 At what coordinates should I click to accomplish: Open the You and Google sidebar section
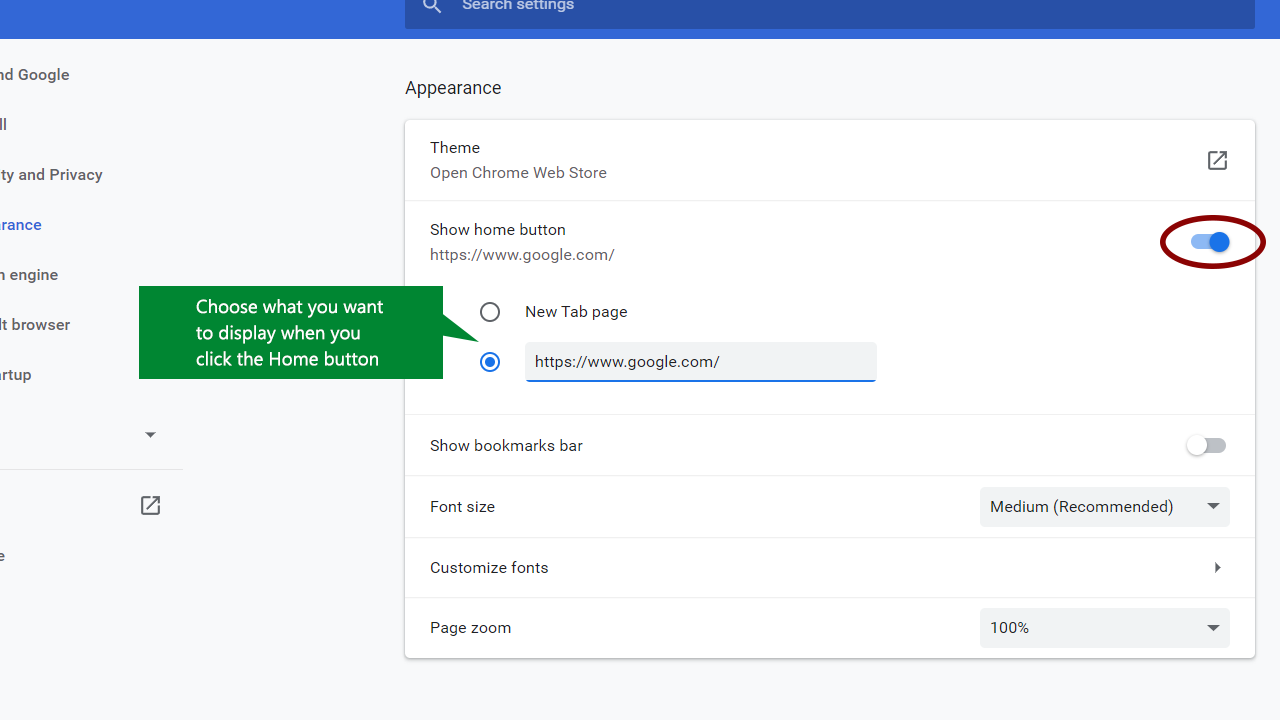click(x=35, y=75)
